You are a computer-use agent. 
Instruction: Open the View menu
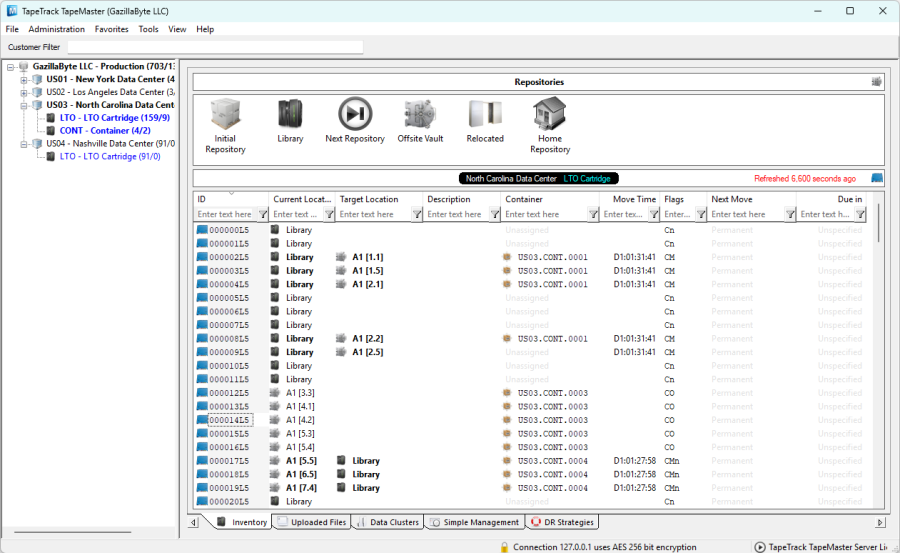pyautogui.click(x=177, y=29)
